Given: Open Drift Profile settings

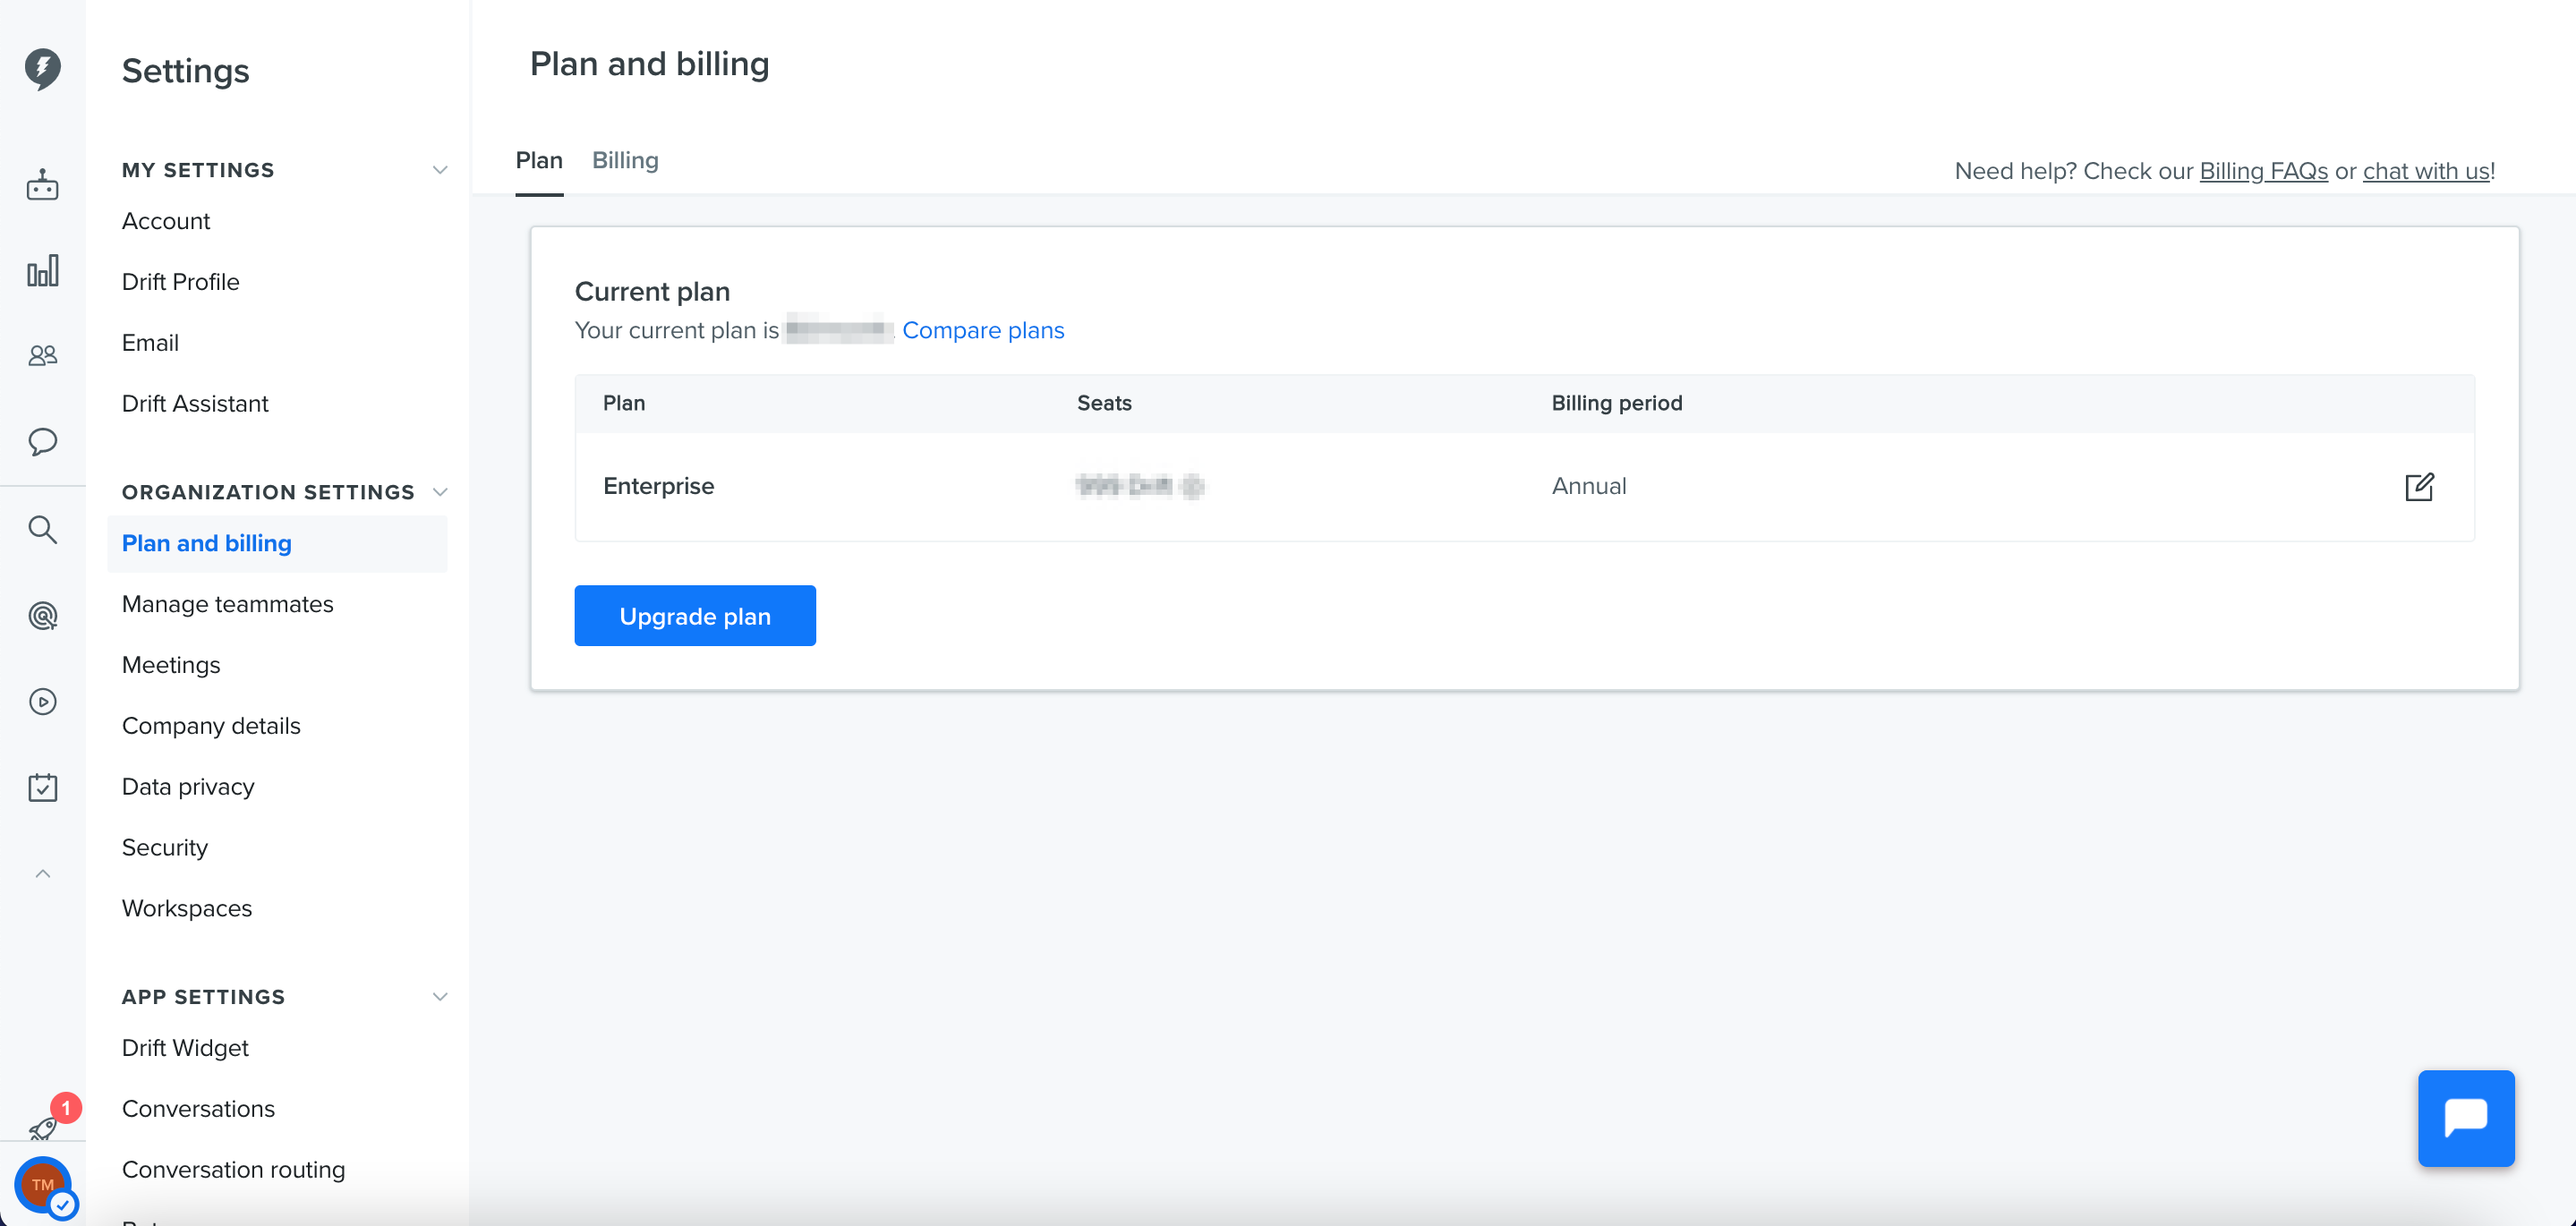Looking at the screenshot, I should 181,282.
